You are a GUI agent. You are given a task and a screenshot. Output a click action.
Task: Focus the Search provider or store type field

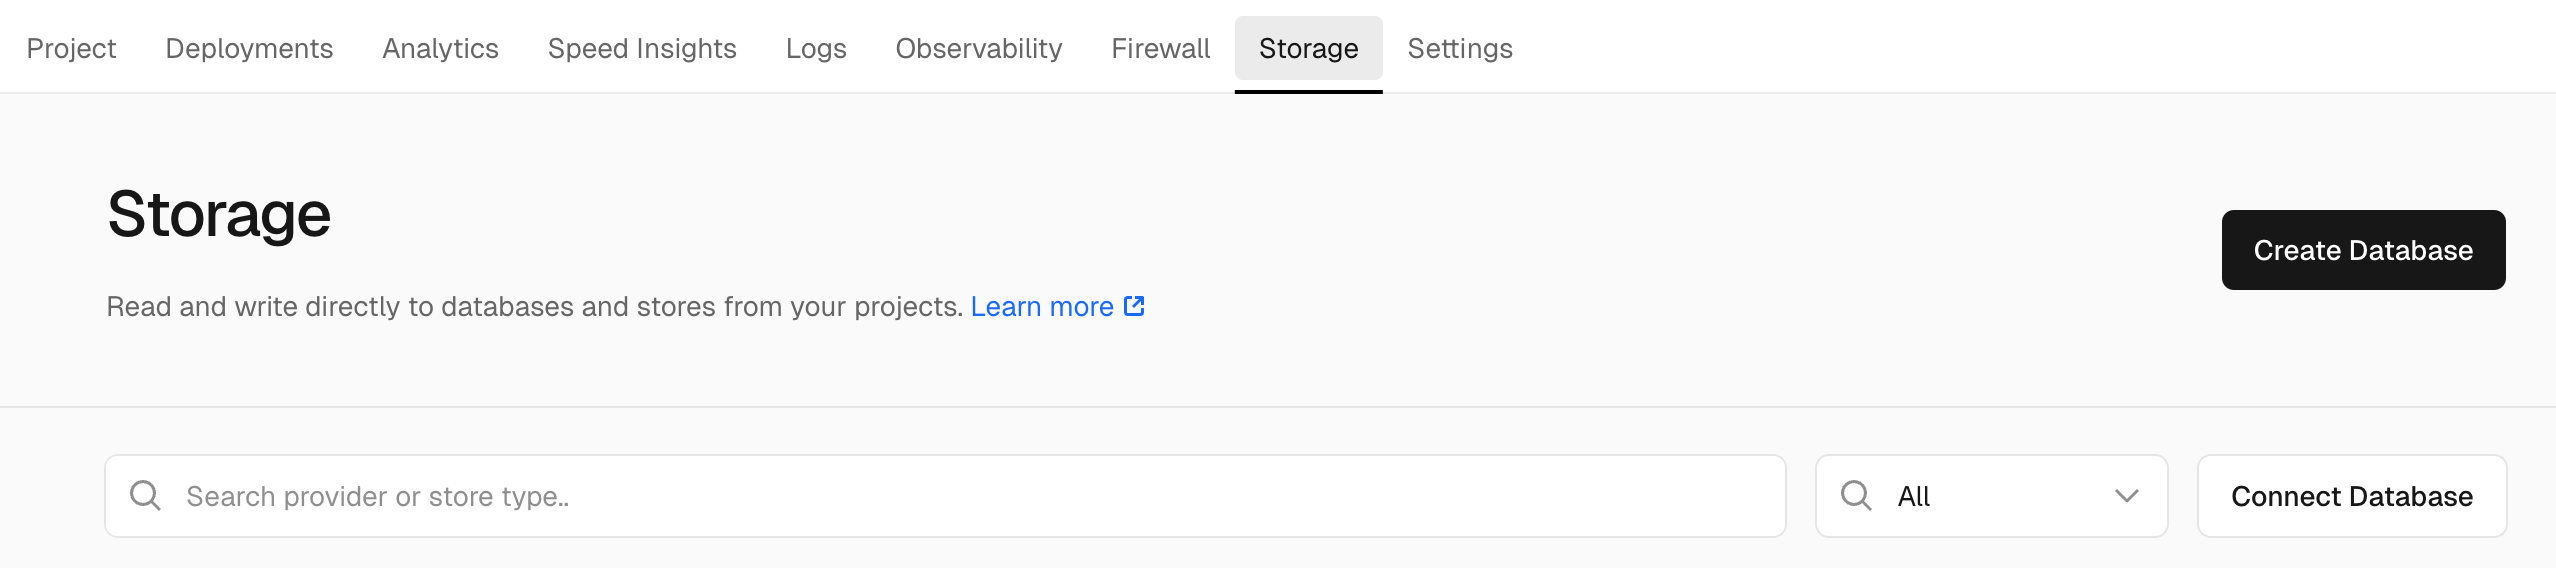945,496
